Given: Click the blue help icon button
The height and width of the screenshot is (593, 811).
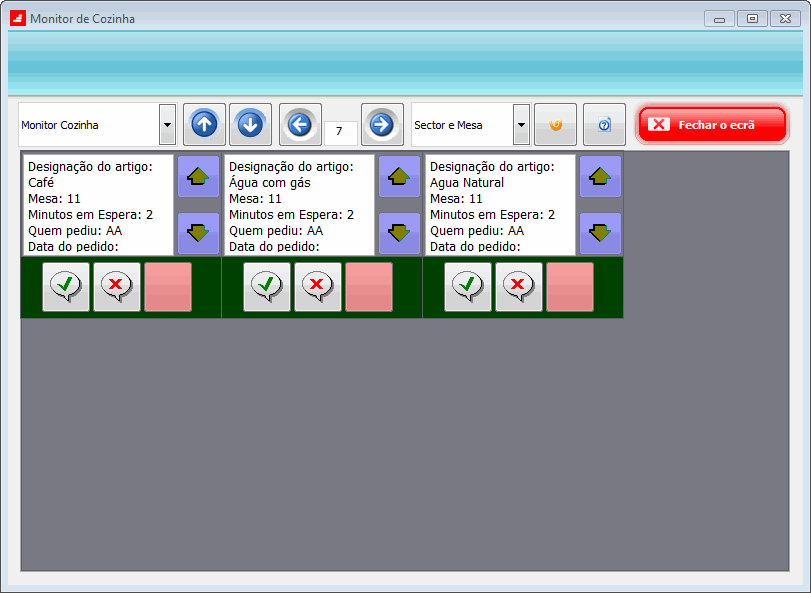Looking at the screenshot, I should pos(604,125).
